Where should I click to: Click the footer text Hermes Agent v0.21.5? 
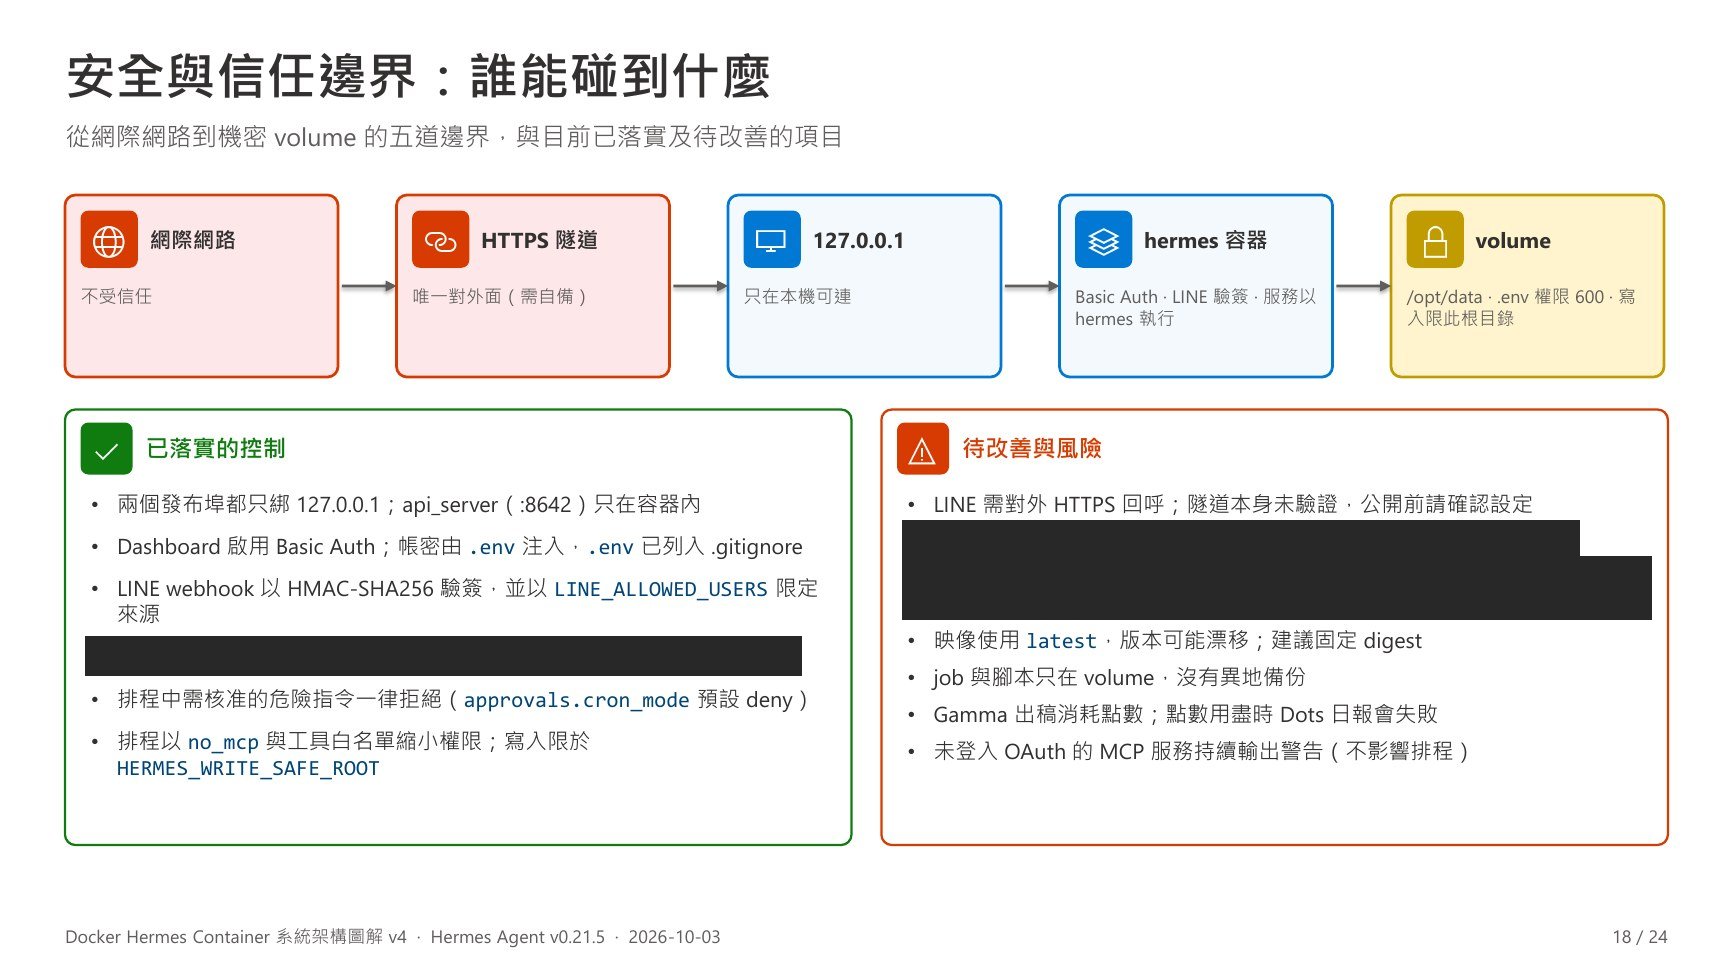pos(517,937)
